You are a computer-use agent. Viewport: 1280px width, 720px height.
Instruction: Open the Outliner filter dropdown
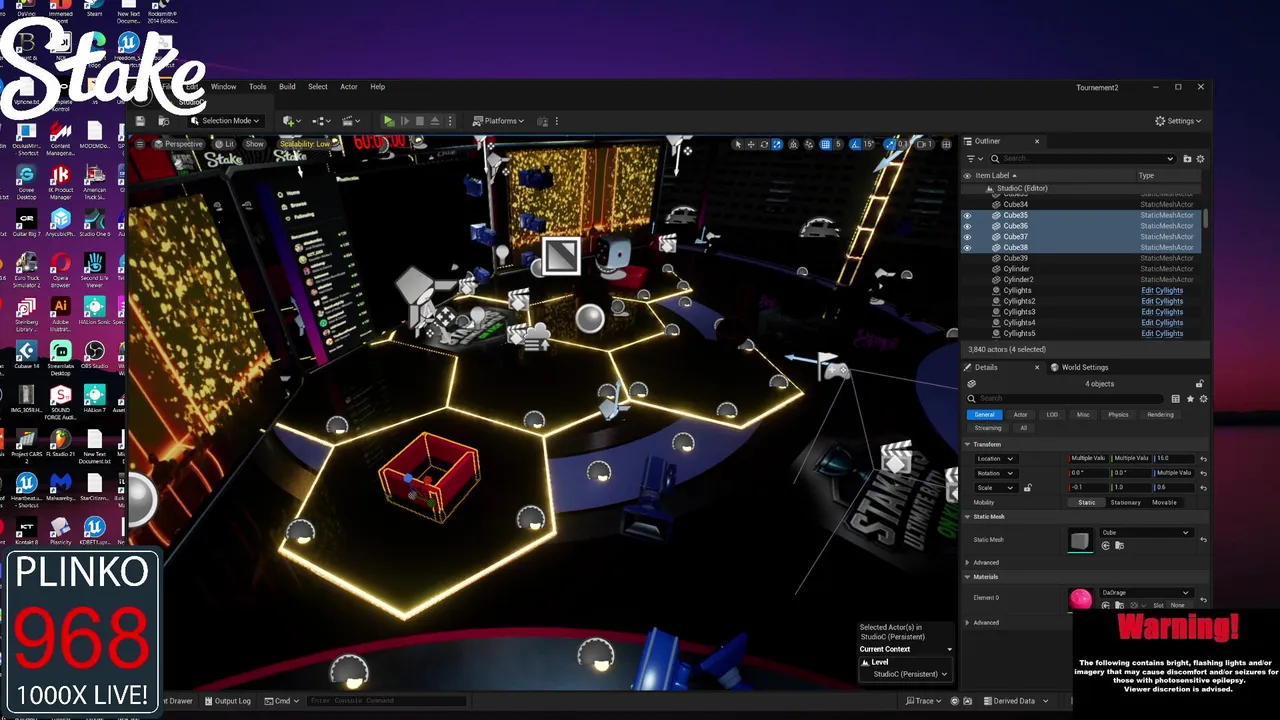pyautogui.click(x=974, y=159)
